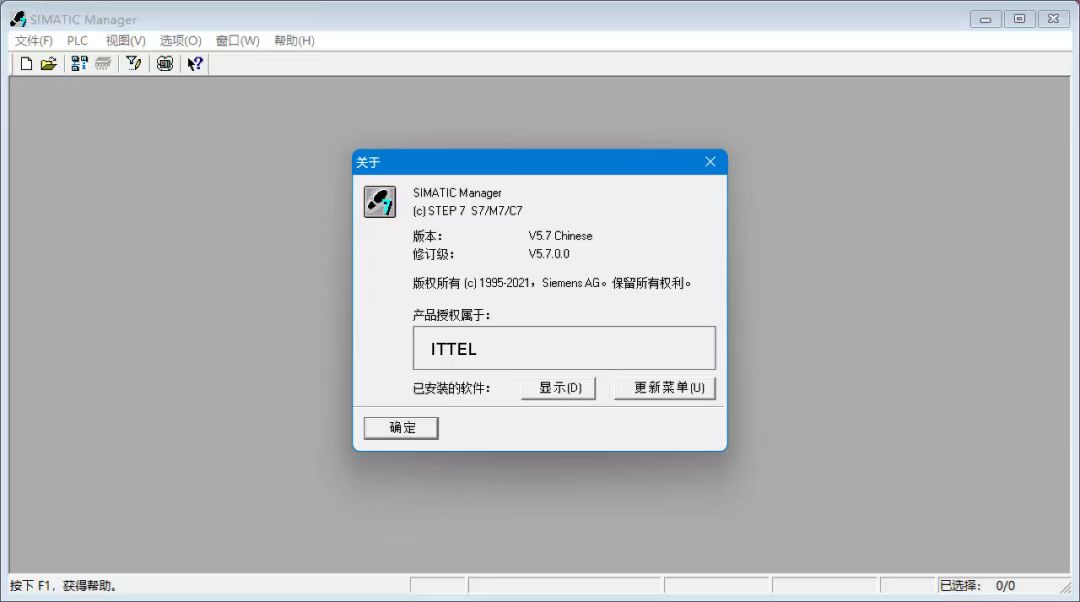Click the filter funnel toolbar icon

coord(134,64)
